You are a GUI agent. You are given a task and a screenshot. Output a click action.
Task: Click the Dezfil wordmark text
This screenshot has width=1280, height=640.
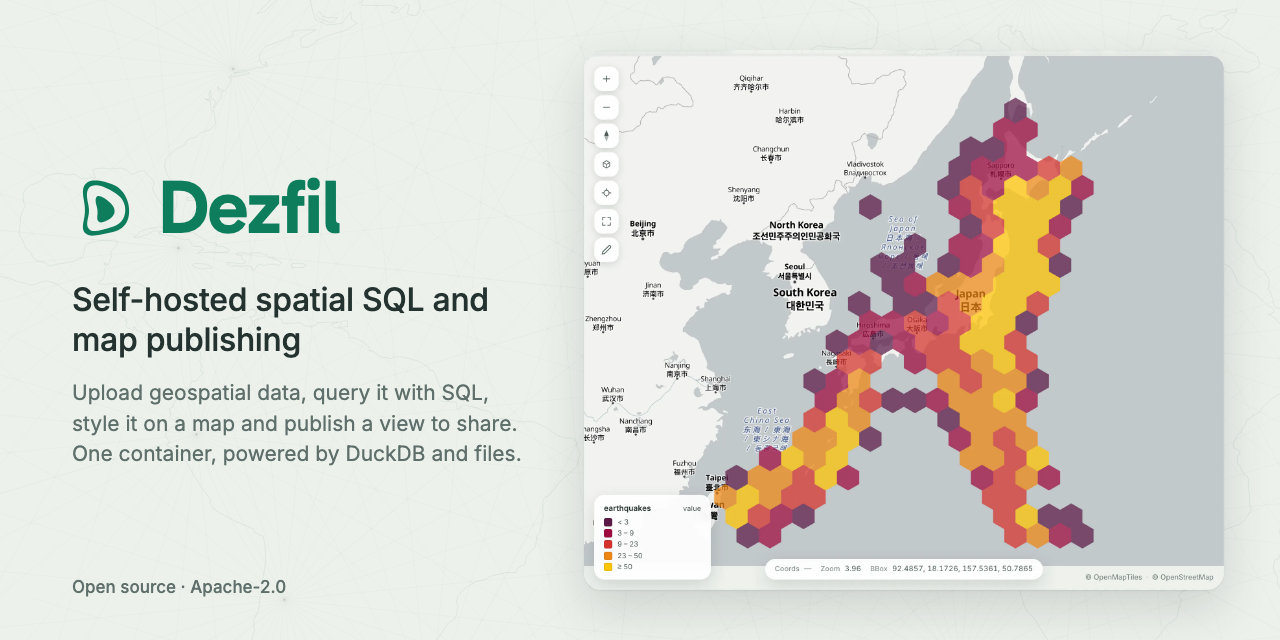point(251,206)
